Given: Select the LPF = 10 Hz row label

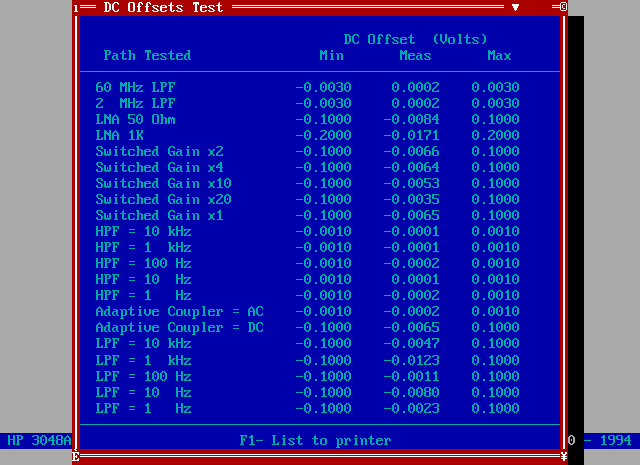Looking at the screenshot, I should 143,392.
